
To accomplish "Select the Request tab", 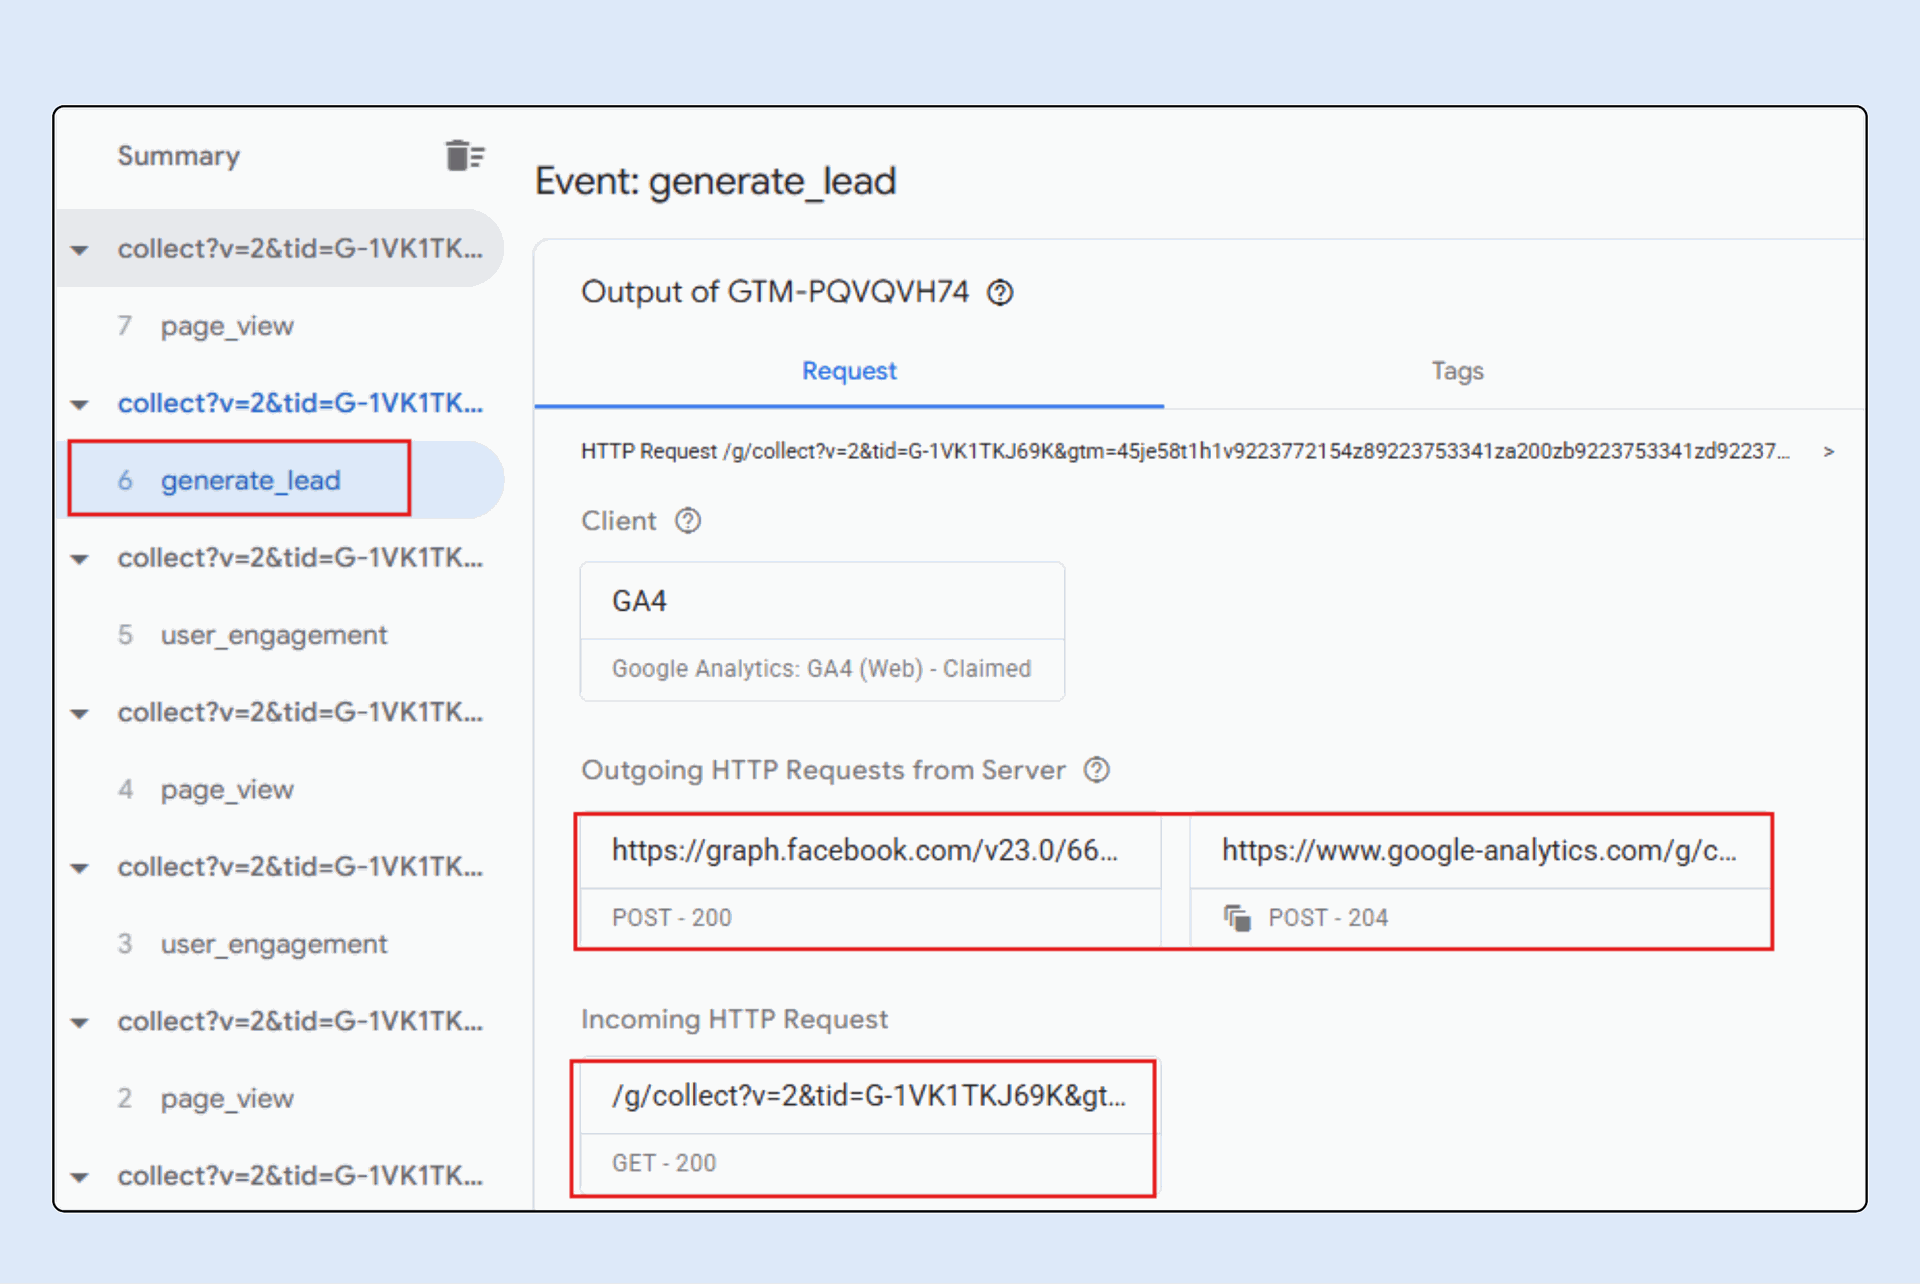I will [849, 371].
